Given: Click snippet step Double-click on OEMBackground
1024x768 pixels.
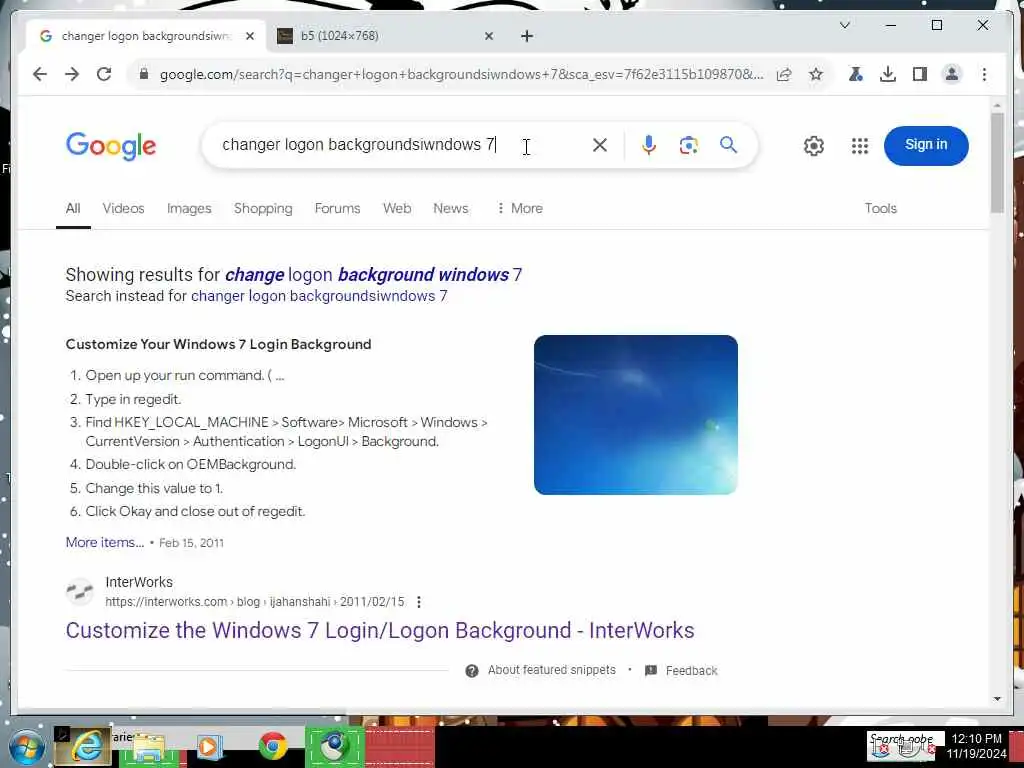Looking at the screenshot, I should tap(191, 465).
